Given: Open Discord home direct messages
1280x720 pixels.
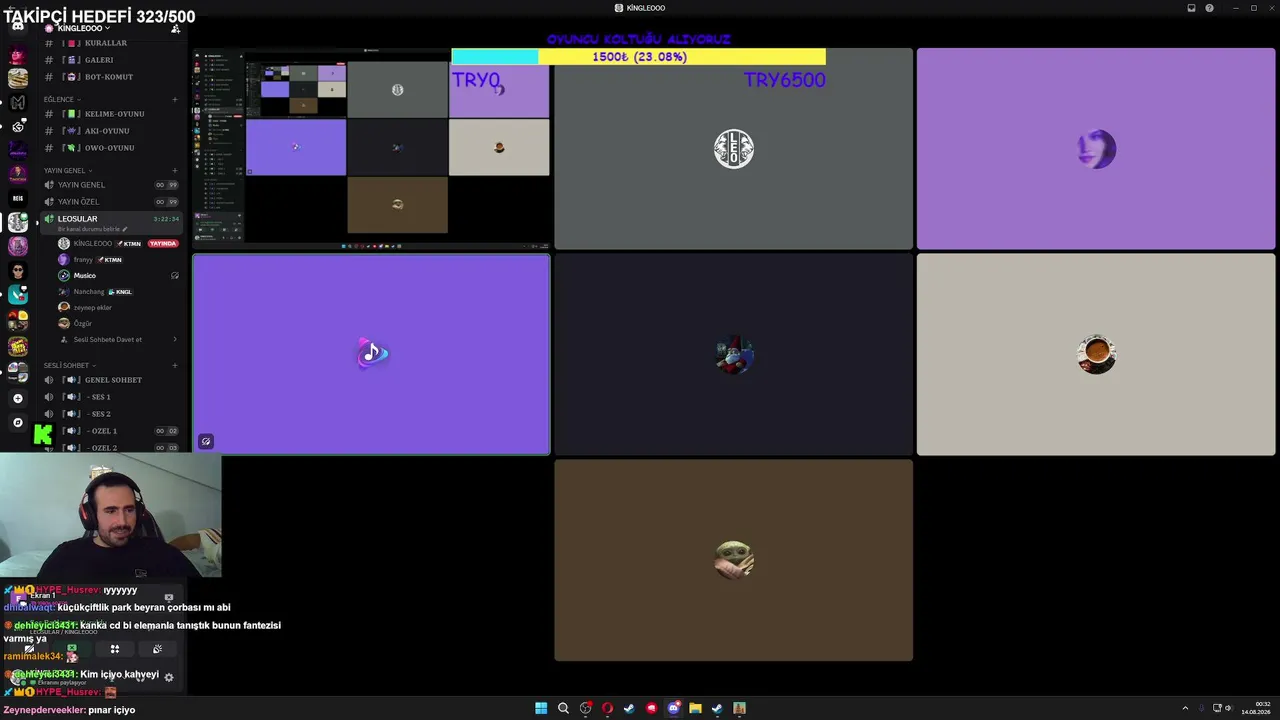Looking at the screenshot, I should [x=18, y=27].
